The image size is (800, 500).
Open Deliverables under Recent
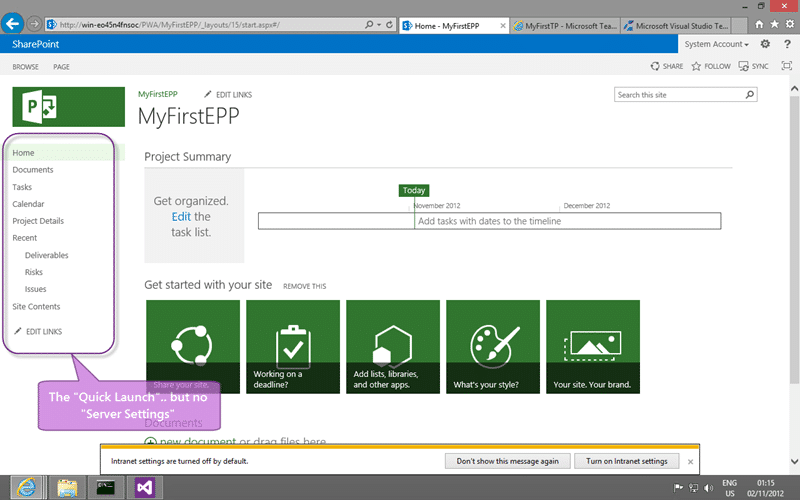46,255
